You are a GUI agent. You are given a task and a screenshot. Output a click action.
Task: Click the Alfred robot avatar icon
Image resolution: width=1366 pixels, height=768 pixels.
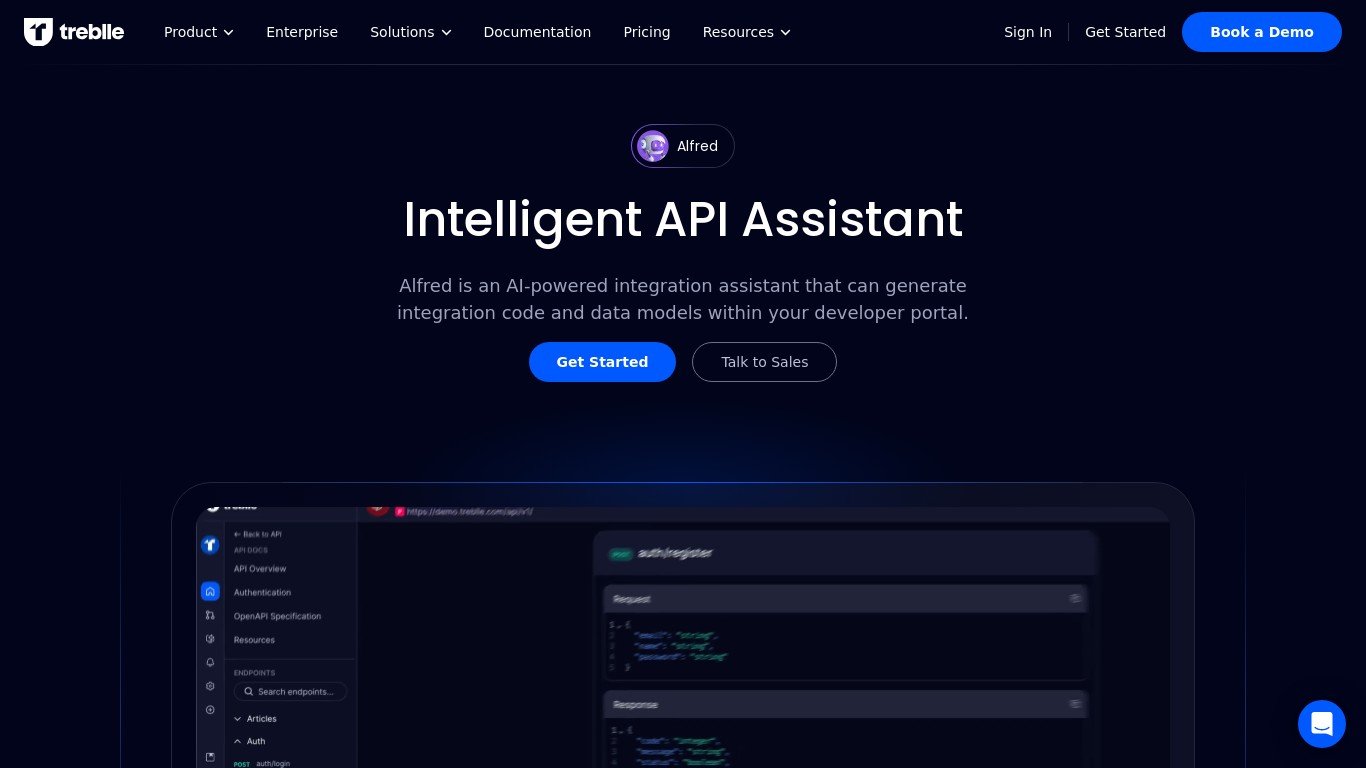653,146
